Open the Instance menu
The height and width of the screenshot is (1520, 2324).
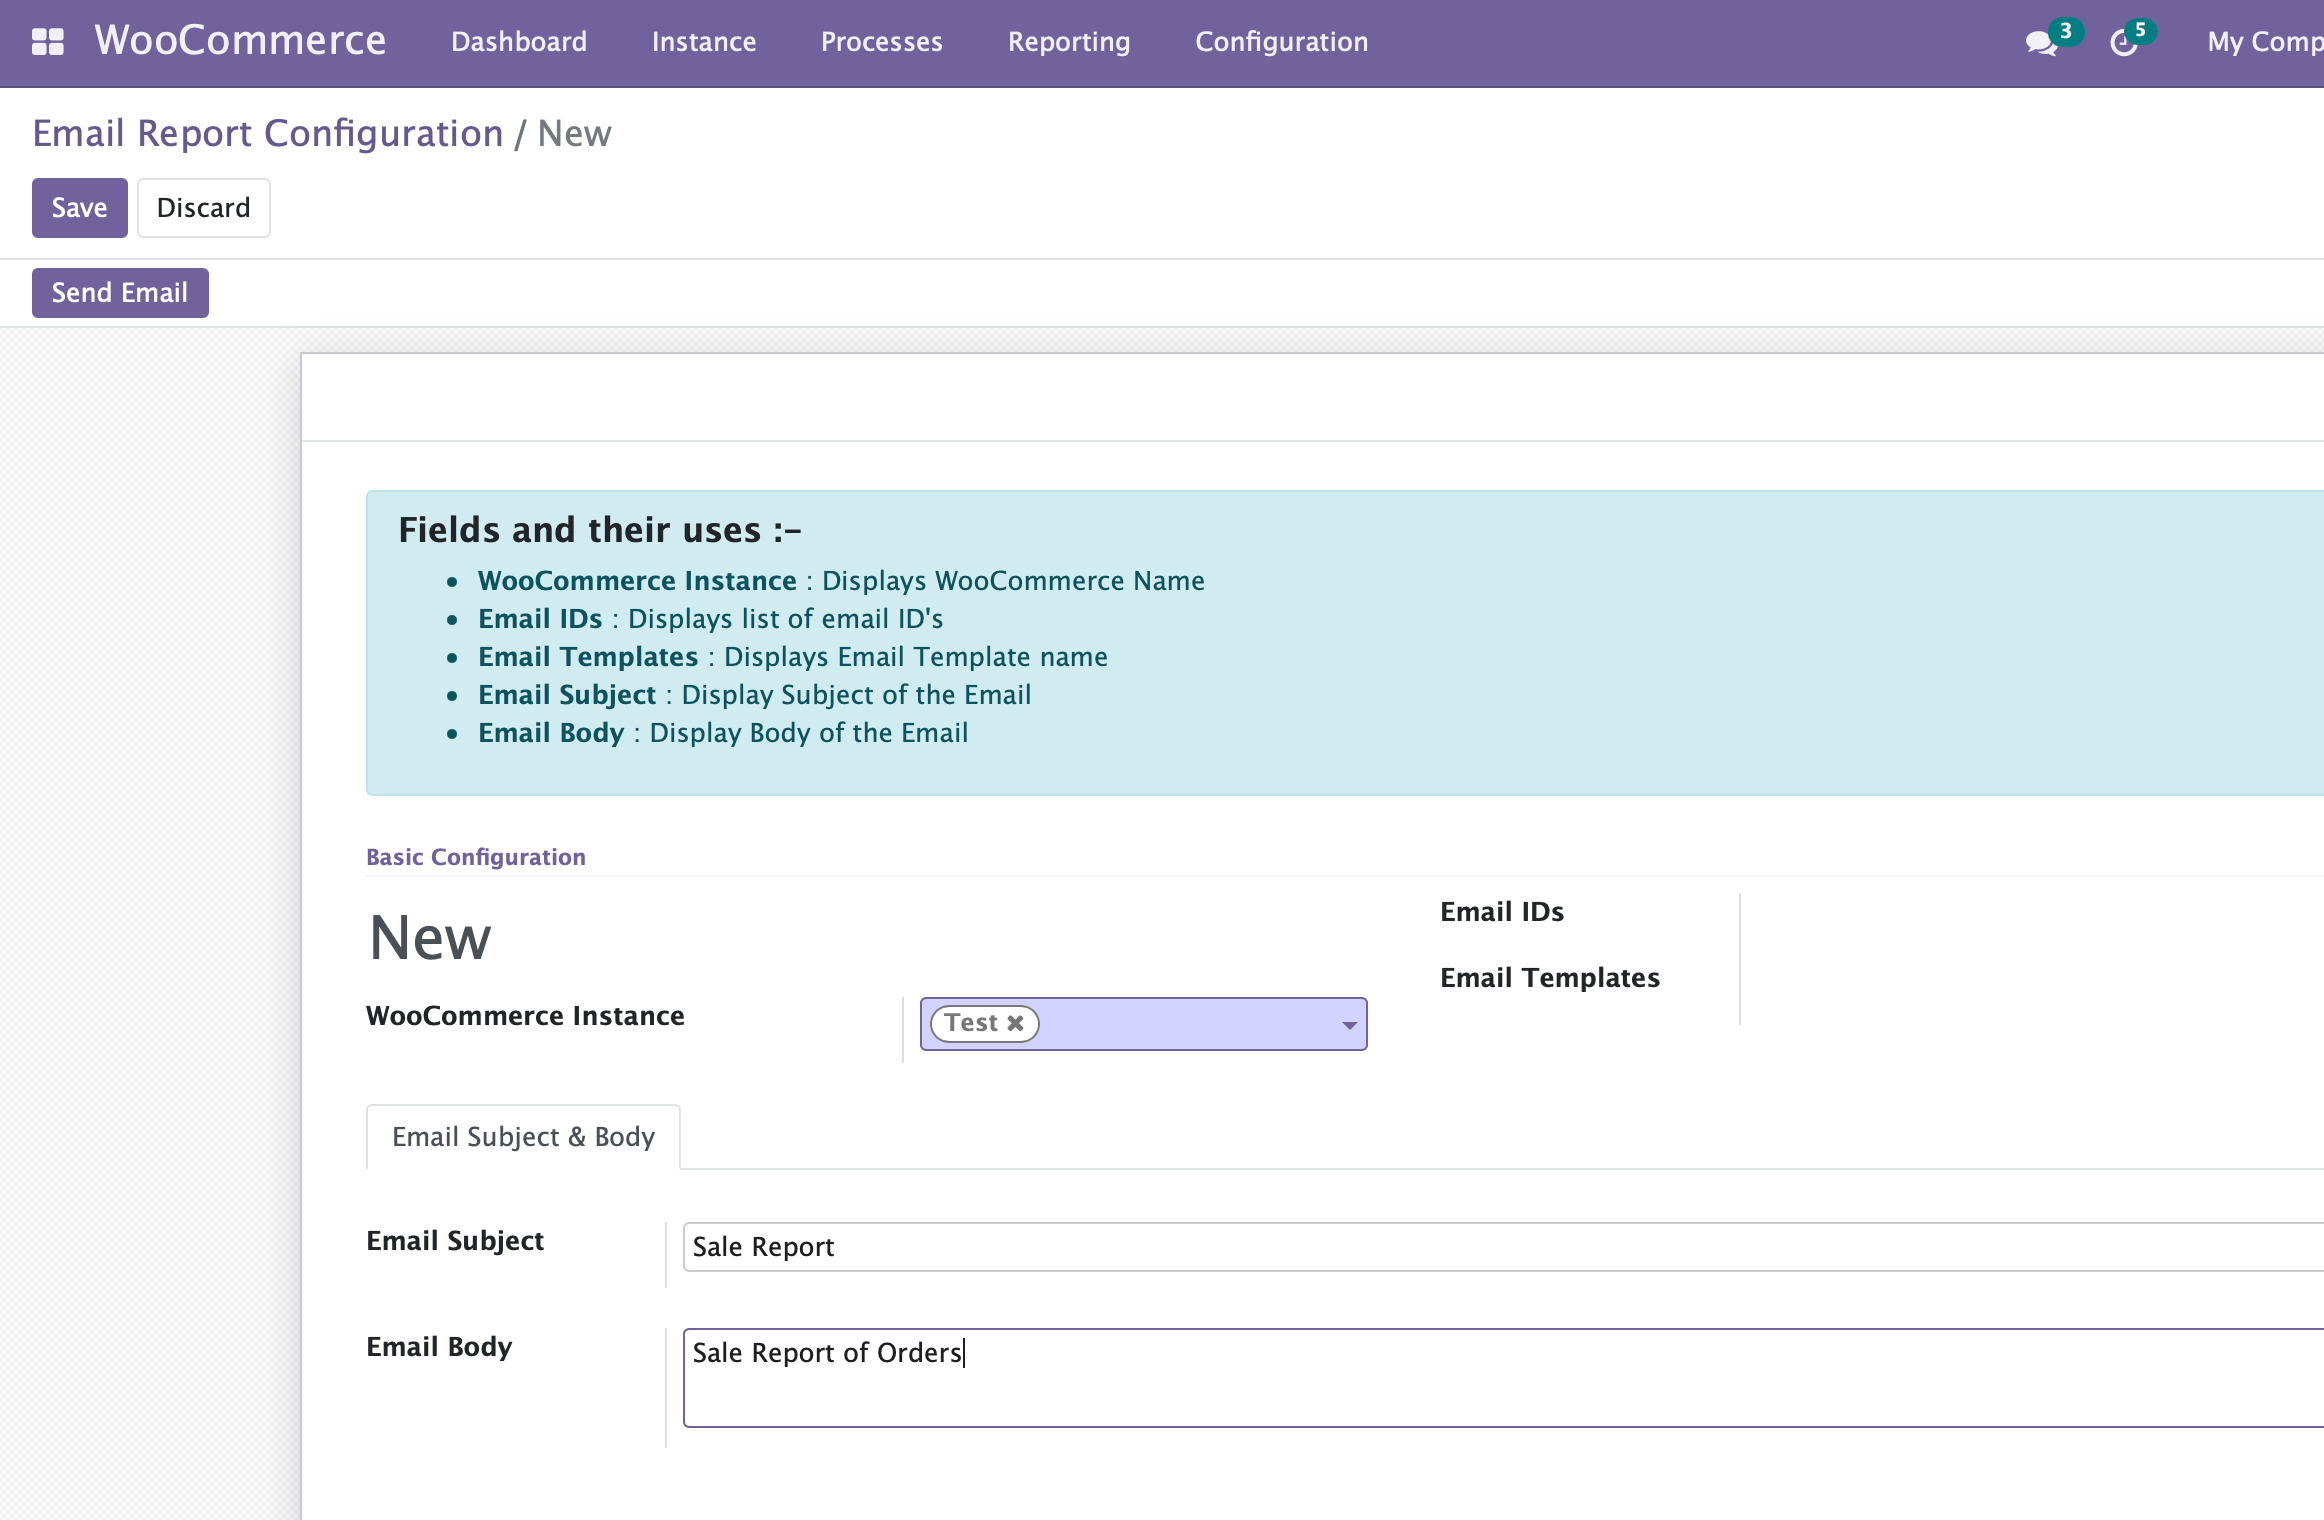click(x=703, y=42)
